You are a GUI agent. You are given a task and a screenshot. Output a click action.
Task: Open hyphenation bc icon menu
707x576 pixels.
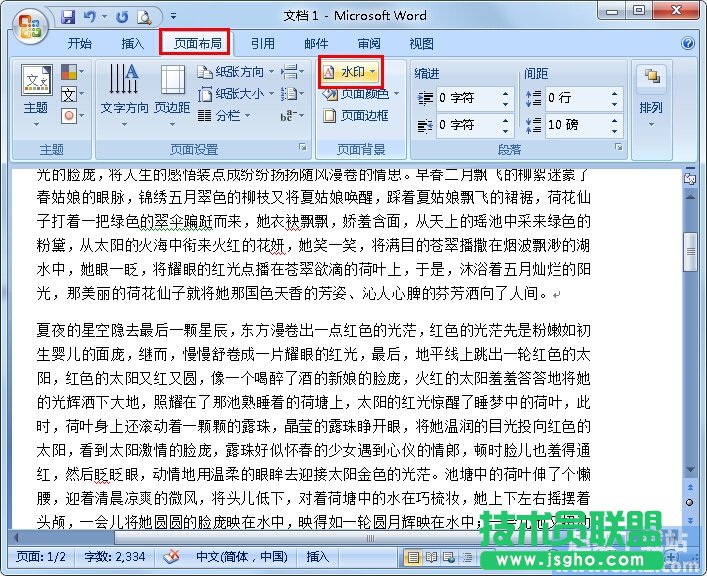(x=292, y=116)
